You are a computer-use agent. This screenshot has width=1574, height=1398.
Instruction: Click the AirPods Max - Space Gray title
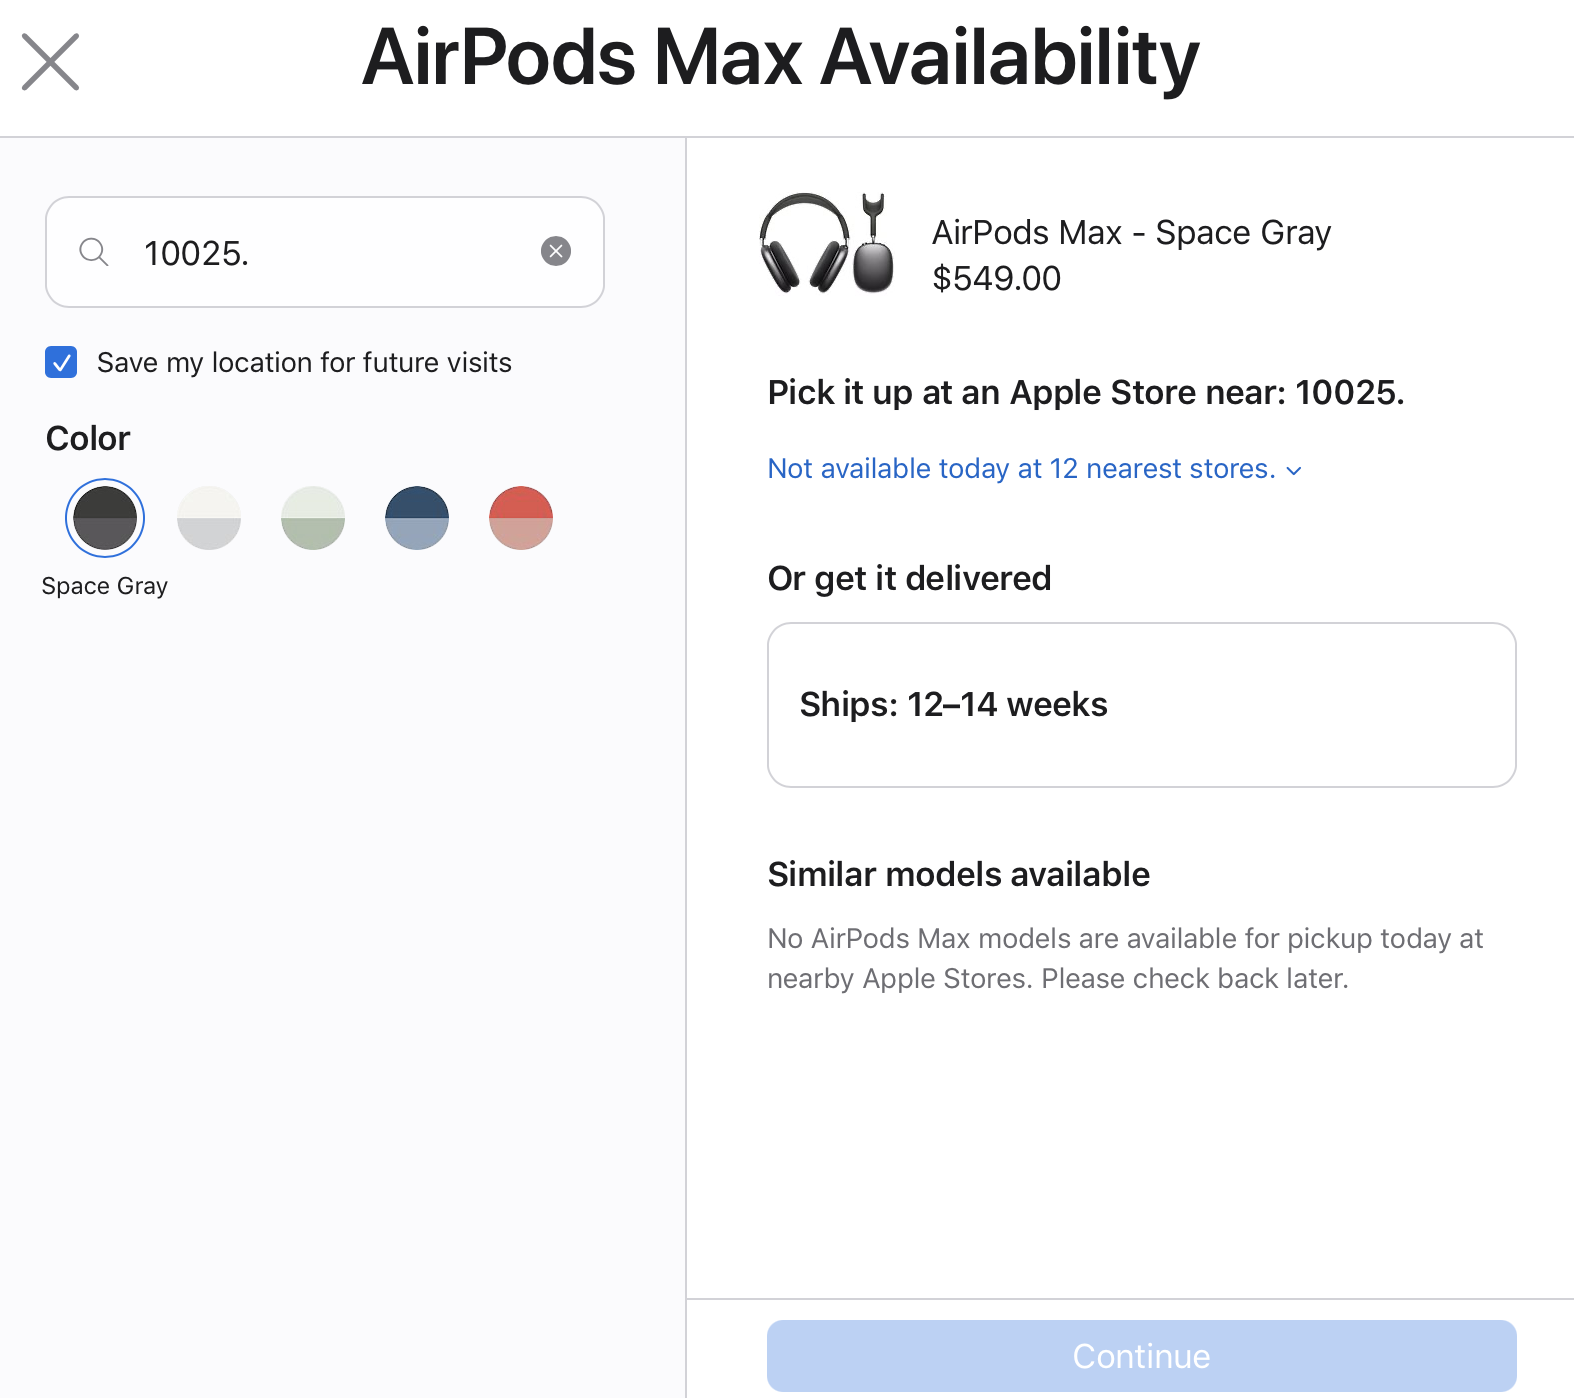coord(1131,233)
